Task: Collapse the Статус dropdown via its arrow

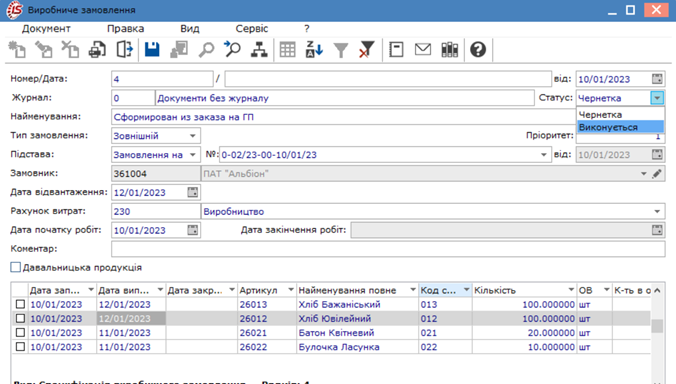Action: [657, 98]
